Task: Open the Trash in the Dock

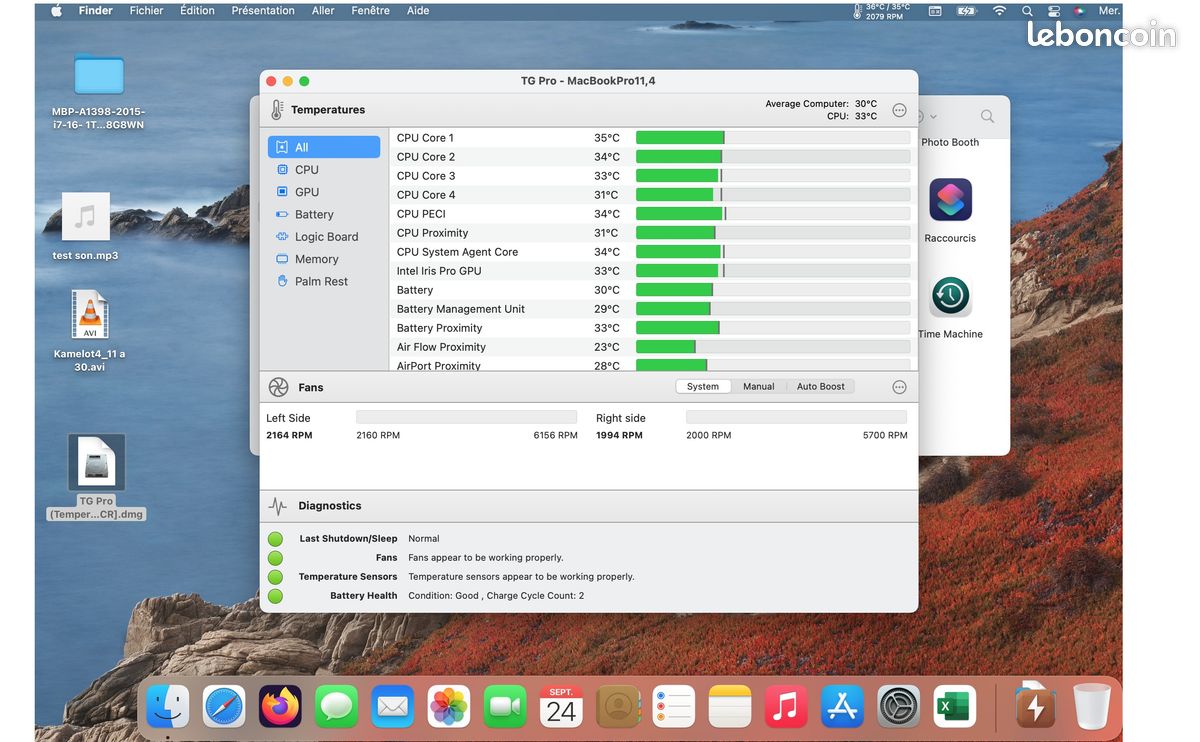Action: [1092, 707]
